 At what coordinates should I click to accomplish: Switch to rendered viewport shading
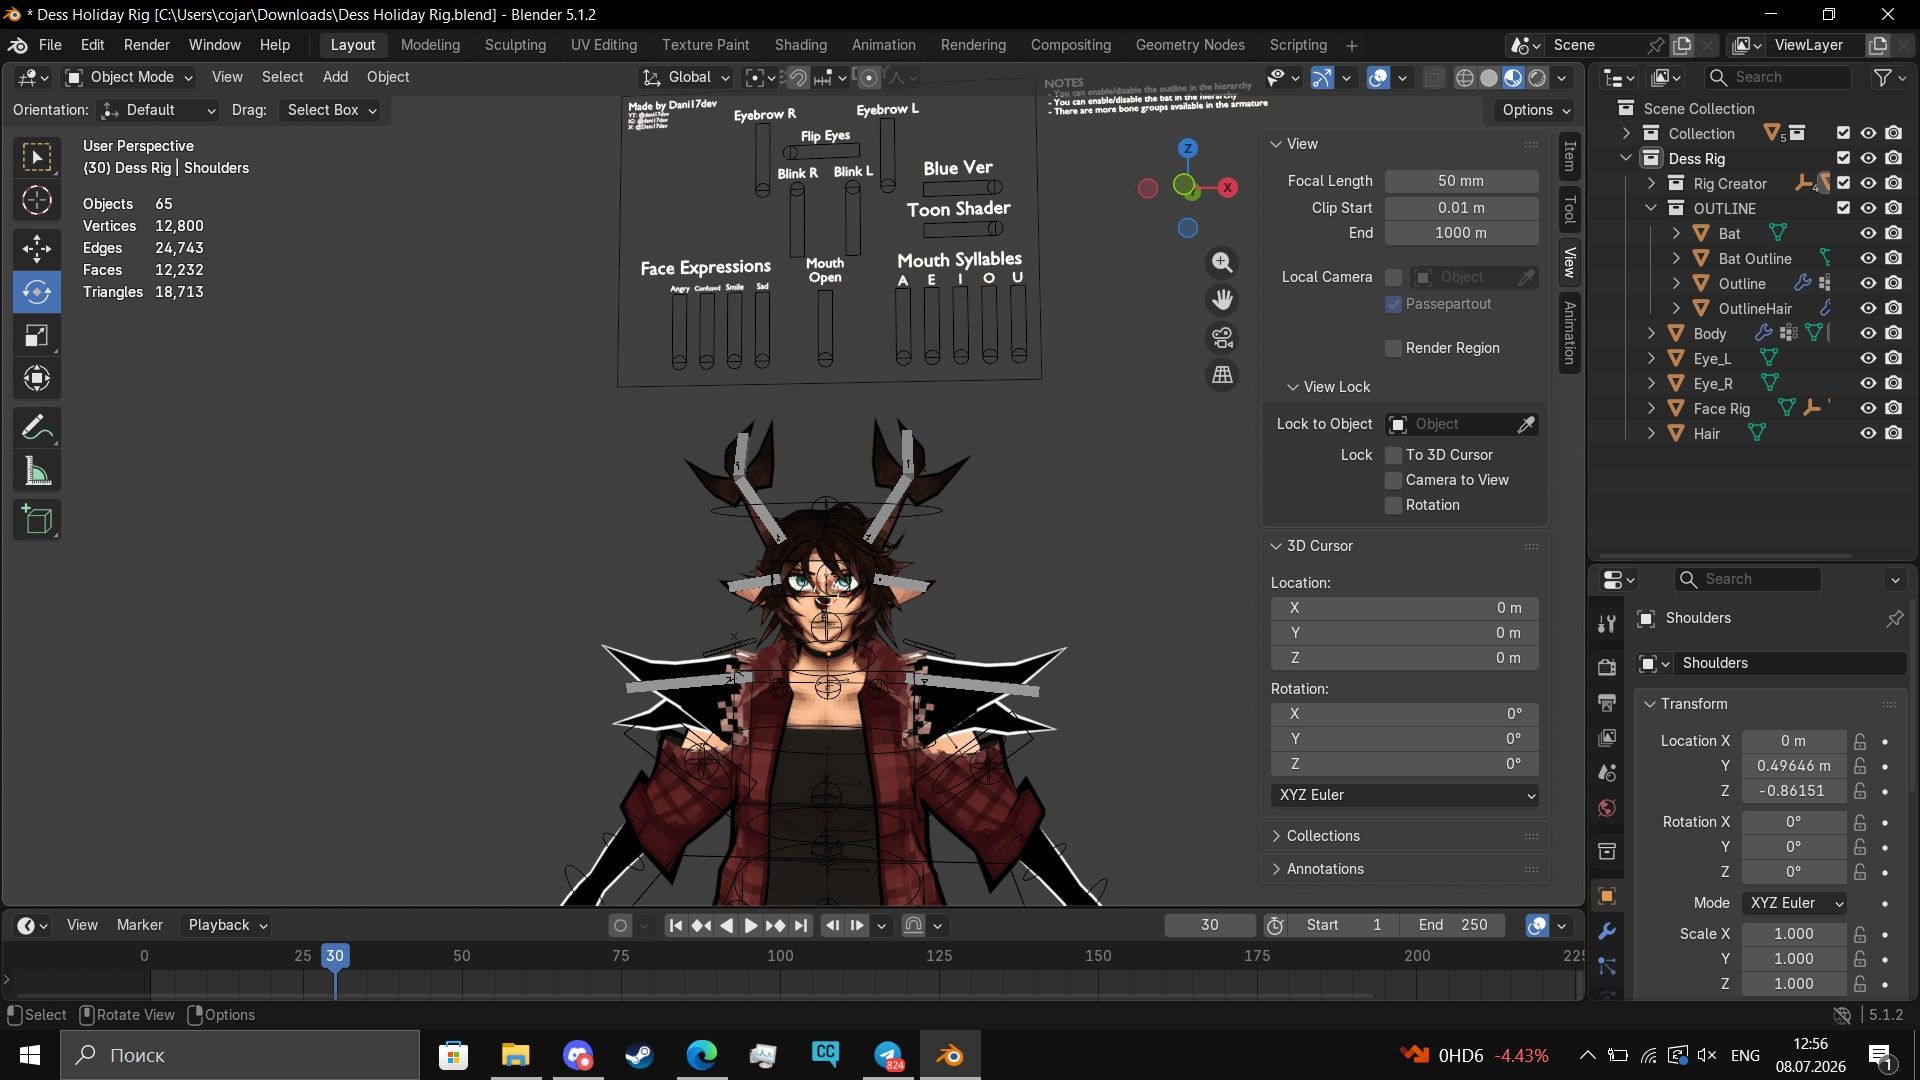(1538, 78)
